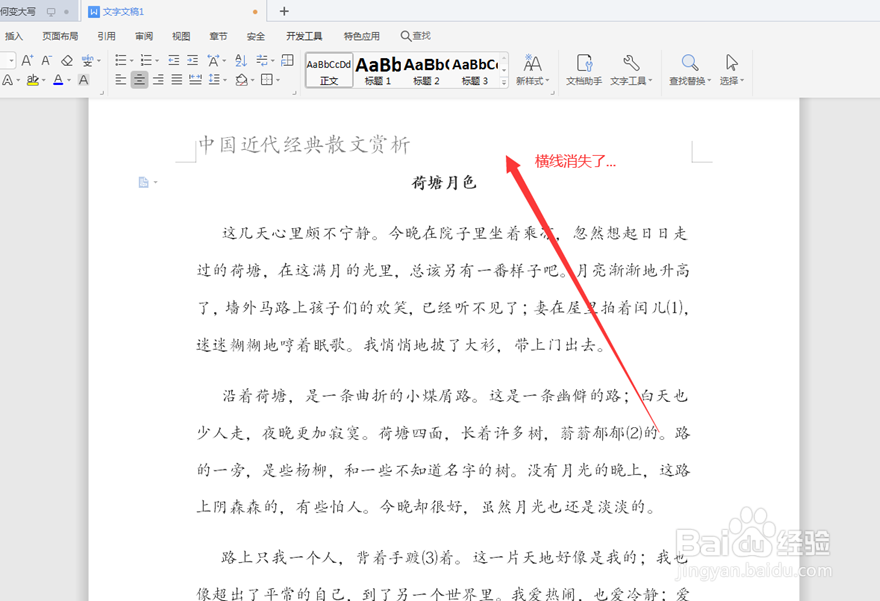This screenshot has width=880, height=601.
Task: Open font color dropdown arrow
Action: click(69, 80)
